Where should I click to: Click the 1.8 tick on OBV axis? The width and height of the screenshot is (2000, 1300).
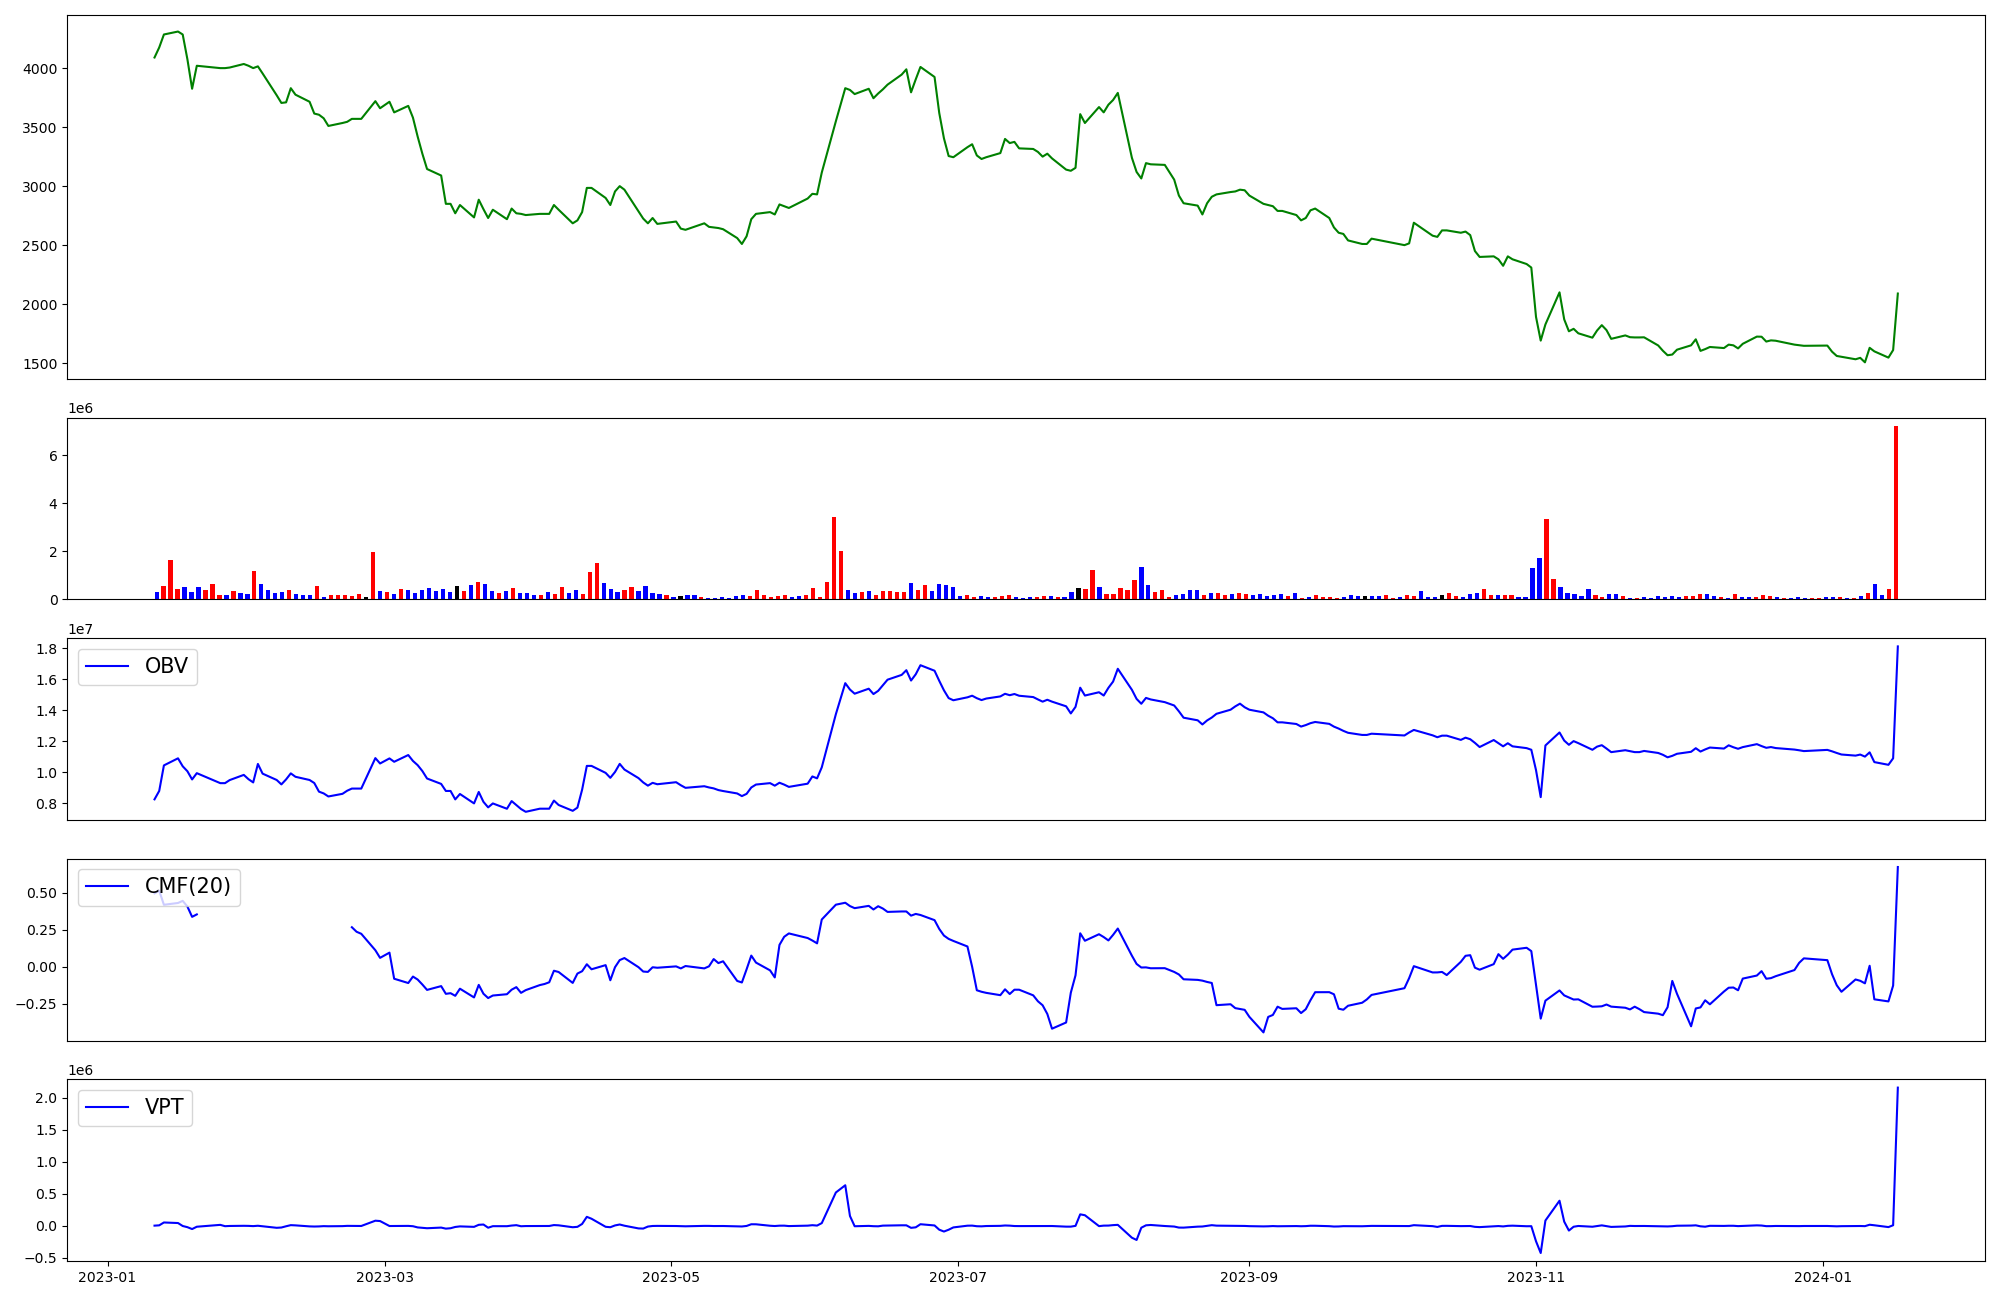point(48,649)
